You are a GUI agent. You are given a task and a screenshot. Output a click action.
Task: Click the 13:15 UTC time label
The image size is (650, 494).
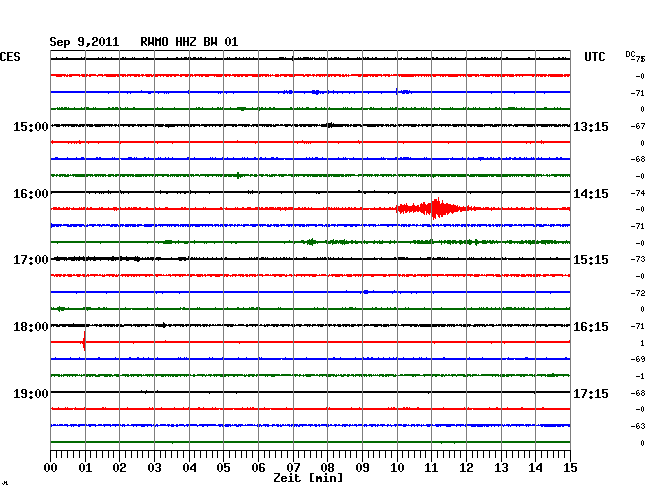pyautogui.click(x=591, y=126)
